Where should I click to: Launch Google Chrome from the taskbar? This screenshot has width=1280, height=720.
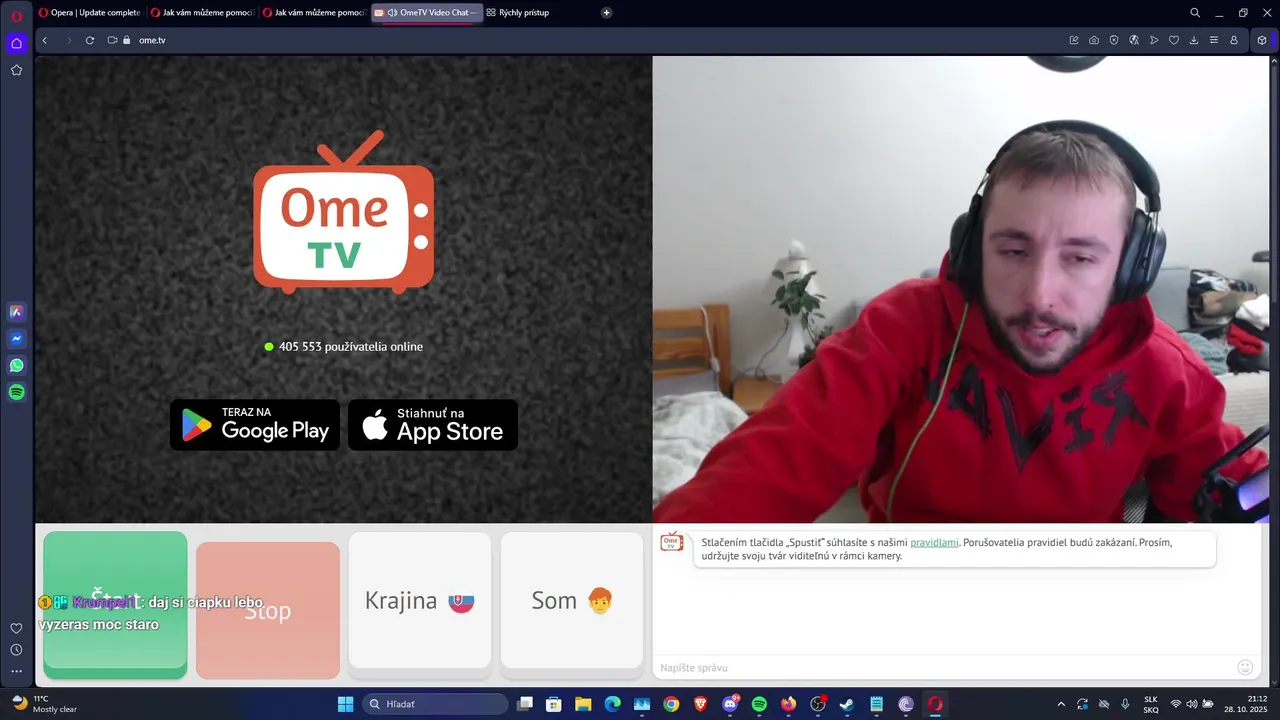tap(671, 704)
